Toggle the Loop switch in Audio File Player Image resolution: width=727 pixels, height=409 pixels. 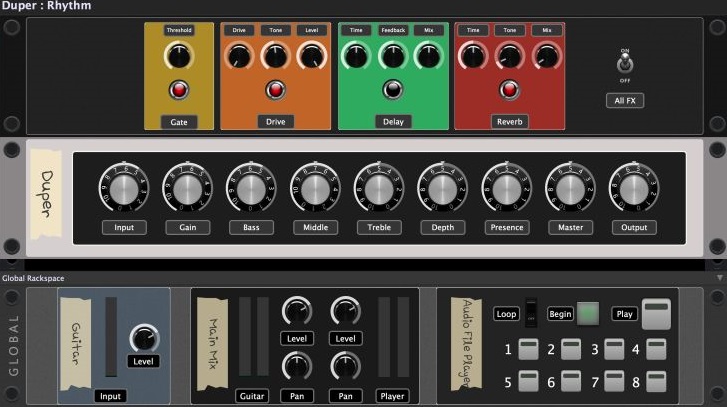pyautogui.click(x=531, y=313)
